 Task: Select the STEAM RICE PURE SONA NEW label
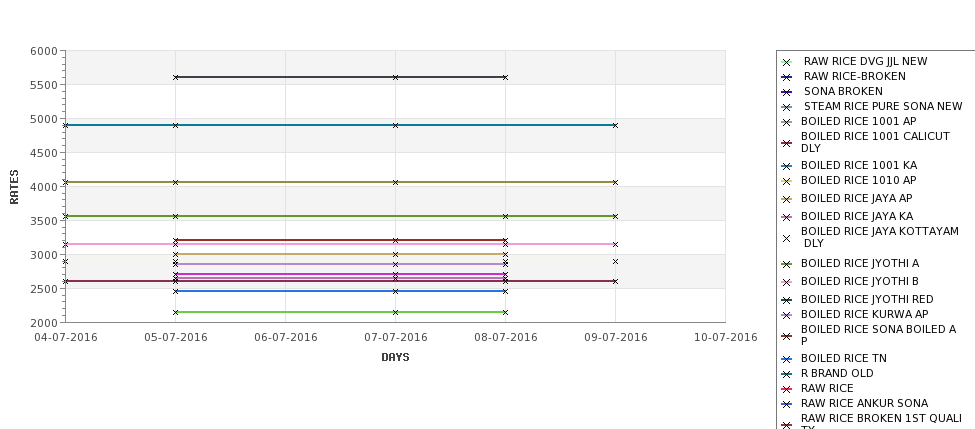coord(883,106)
